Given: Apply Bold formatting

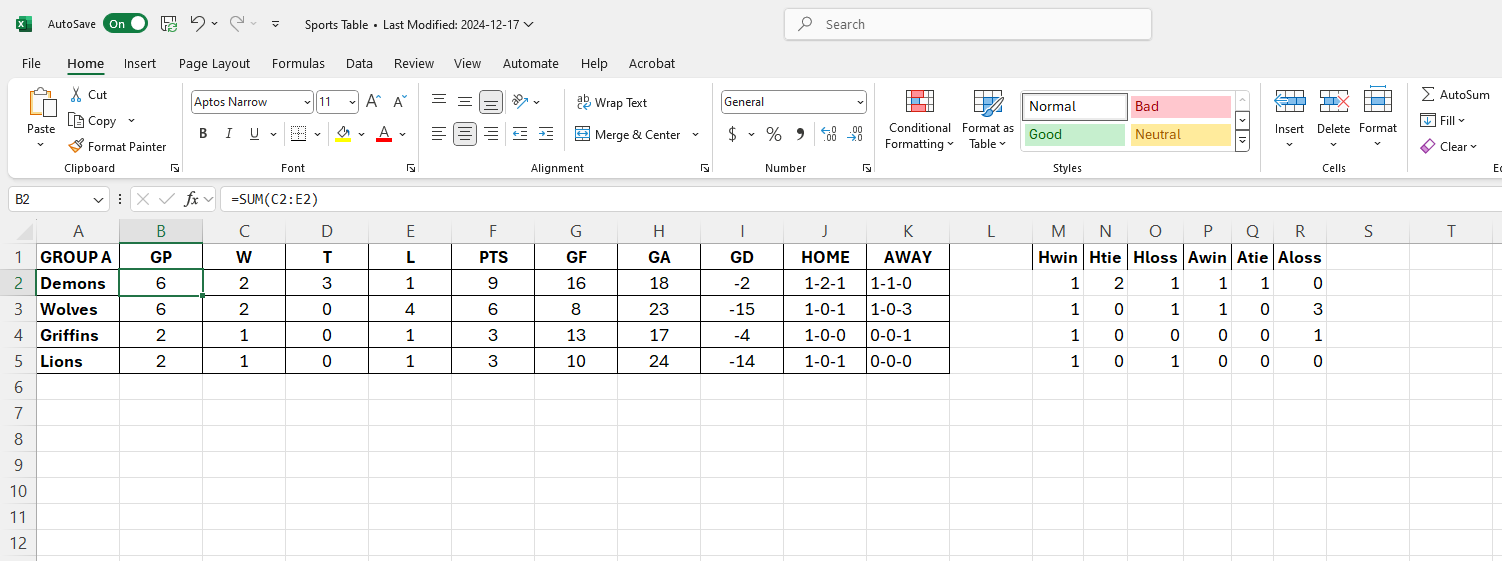Looking at the screenshot, I should 203,134.
